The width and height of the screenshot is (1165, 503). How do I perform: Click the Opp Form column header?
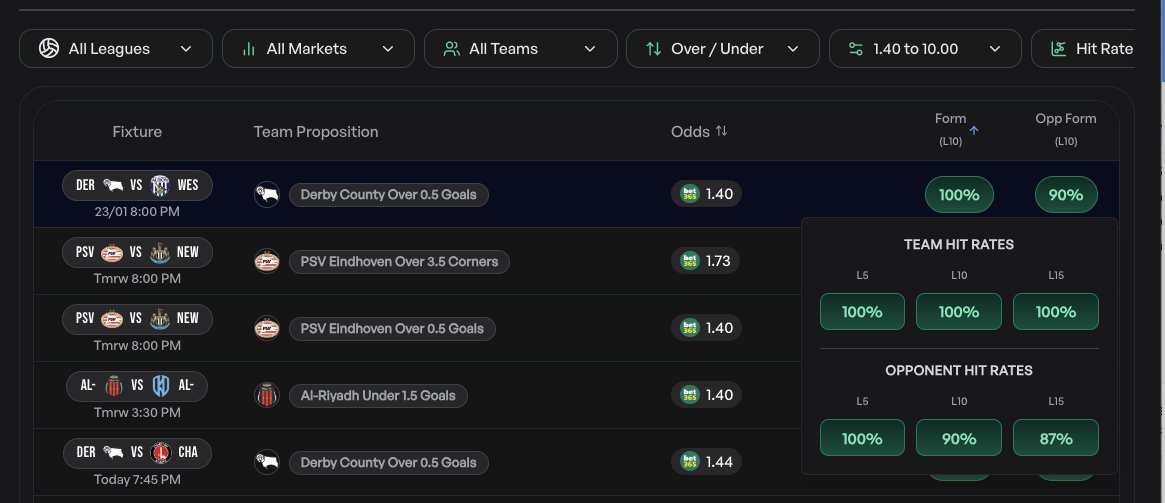pyautogui.click(x=1065, y=128)
